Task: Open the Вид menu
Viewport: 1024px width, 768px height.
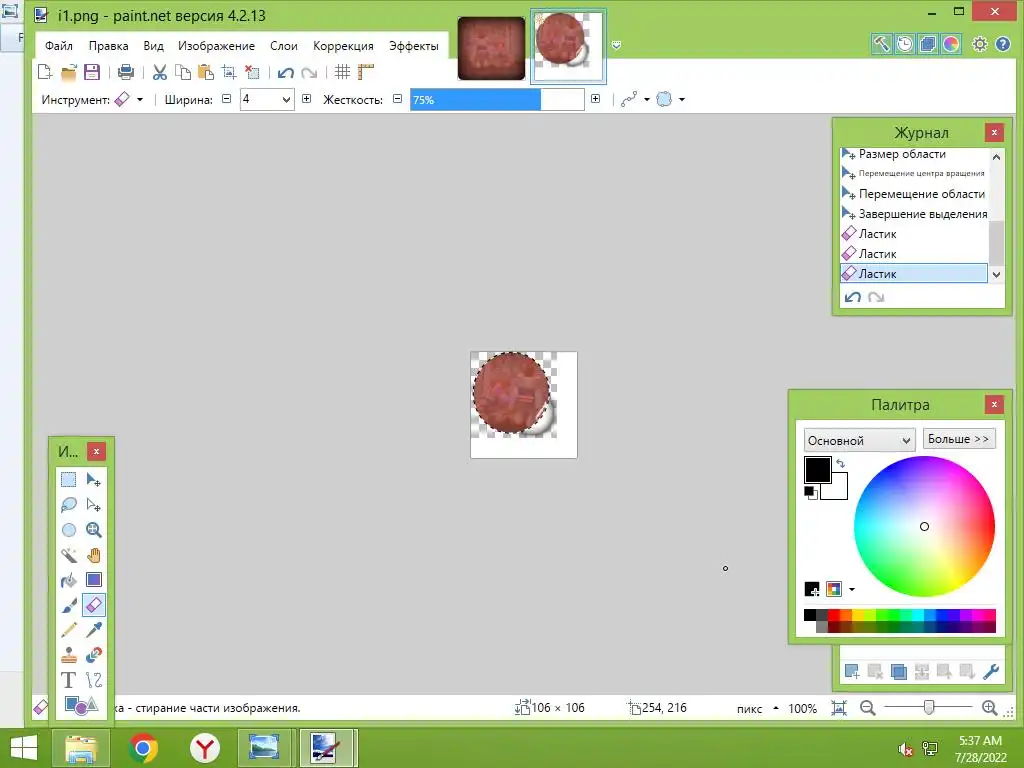Action: [x=153, y=46]
